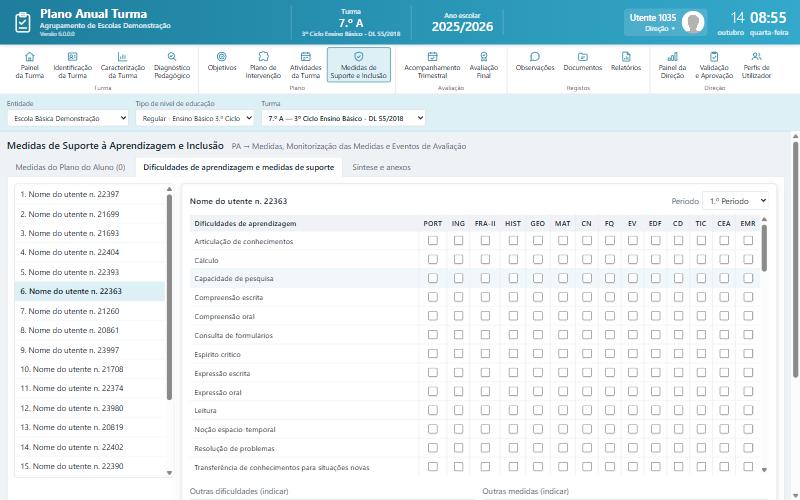Image resolution: width=800 pixels, height=500 pixels.
Task: Open Diagnóstico Pedagógico
Action: pyautogui.click(x=172, y=65)
